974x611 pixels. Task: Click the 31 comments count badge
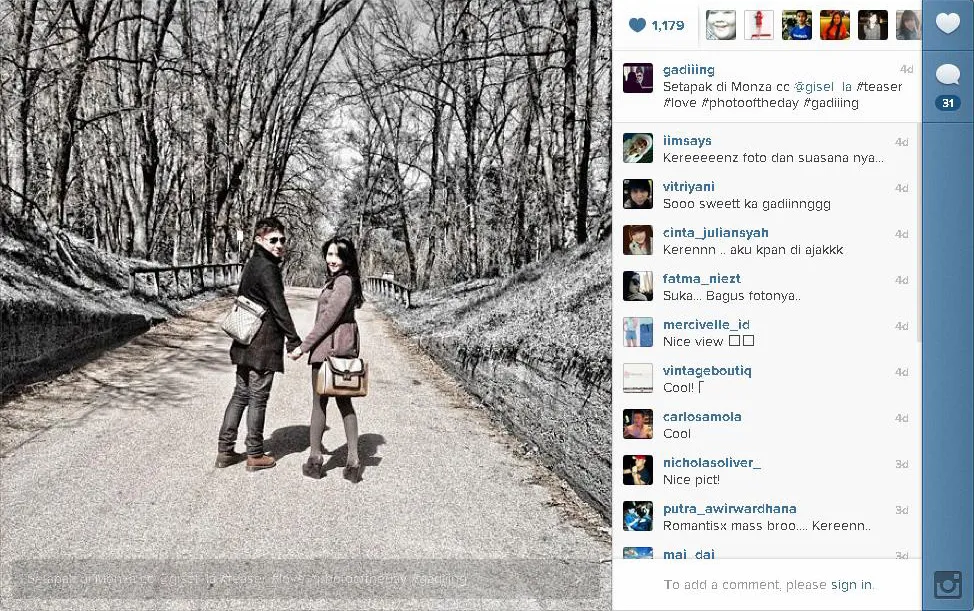point(948,103)
